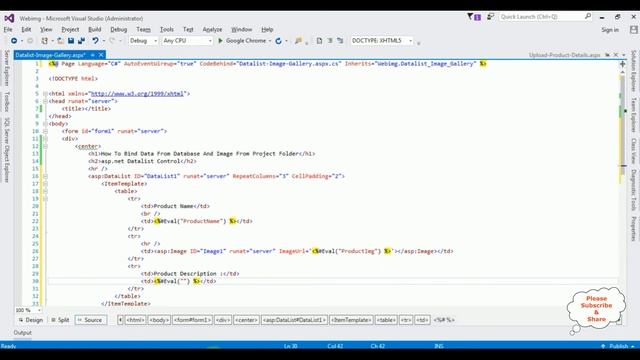Close the Datalist-Image-Gallery.aspx tab
640x360 pixels.
(x=101, y=55)
